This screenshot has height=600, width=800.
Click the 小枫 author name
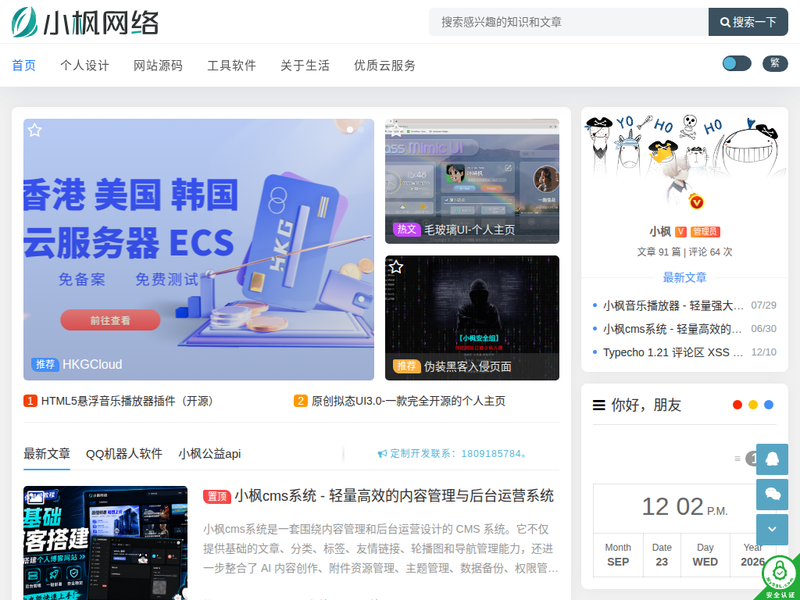point(660,232)
